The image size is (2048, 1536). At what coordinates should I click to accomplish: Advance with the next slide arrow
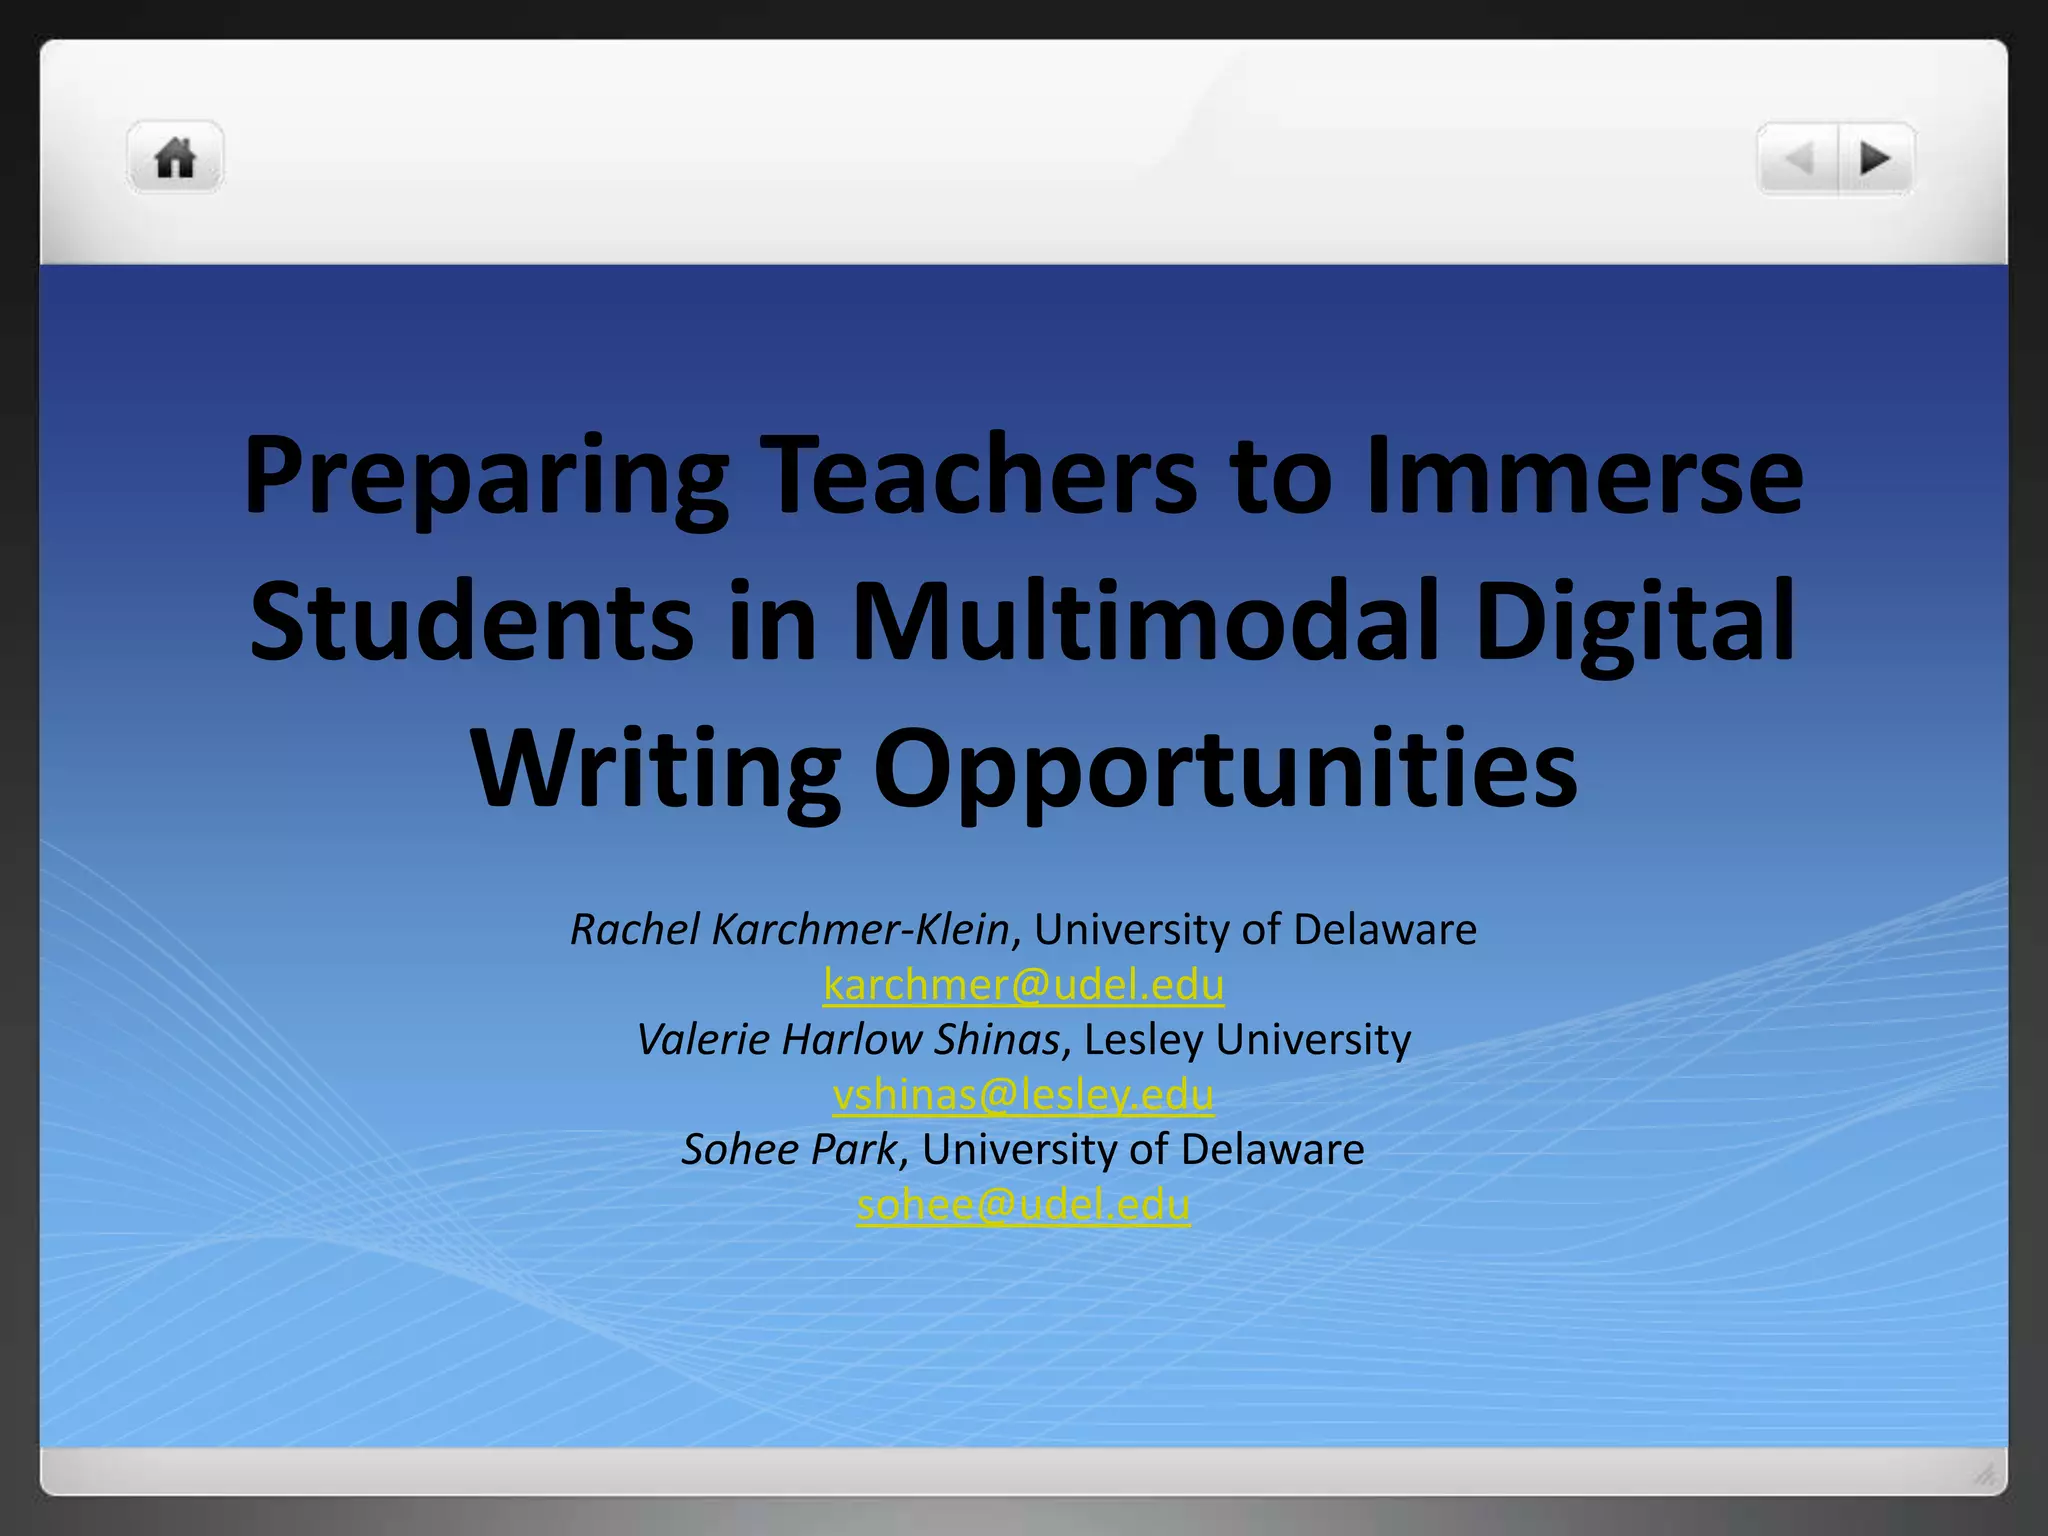tap(1877, 159)
